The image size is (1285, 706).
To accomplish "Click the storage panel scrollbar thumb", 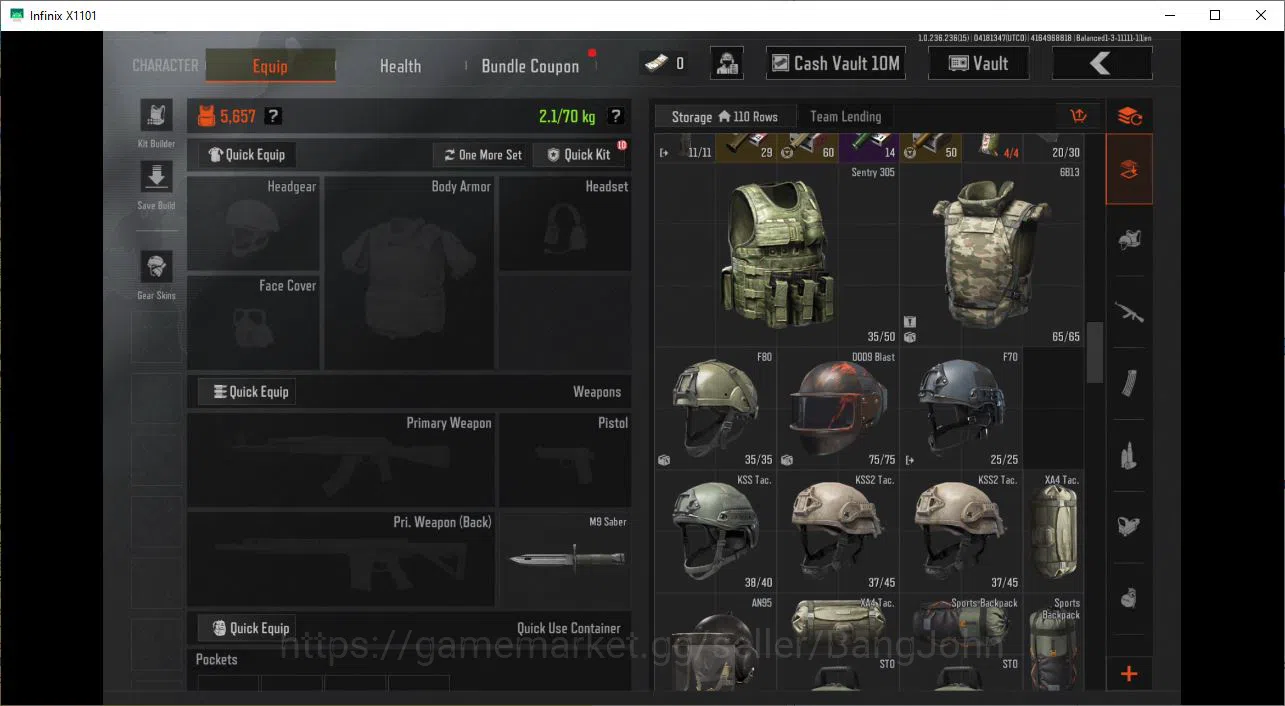I will (1095, 352).
